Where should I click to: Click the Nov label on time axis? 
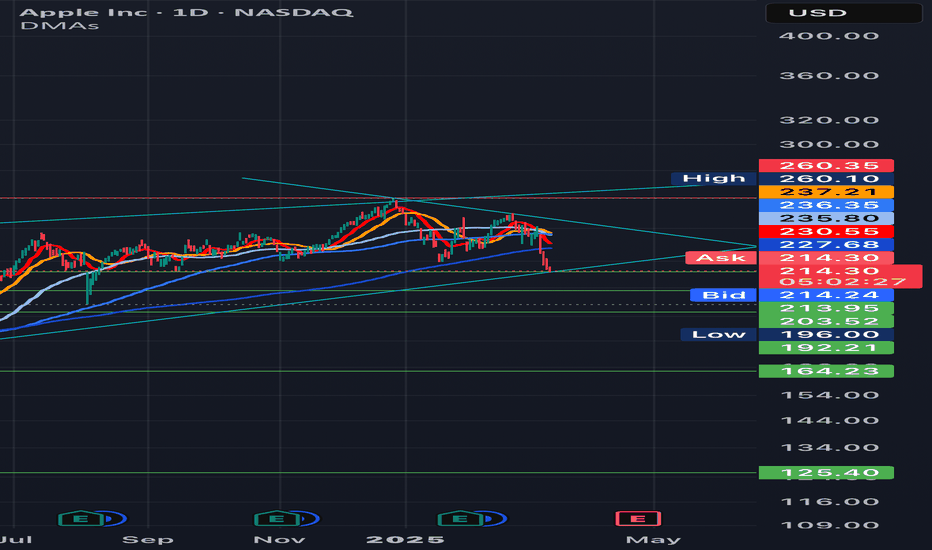279,540
